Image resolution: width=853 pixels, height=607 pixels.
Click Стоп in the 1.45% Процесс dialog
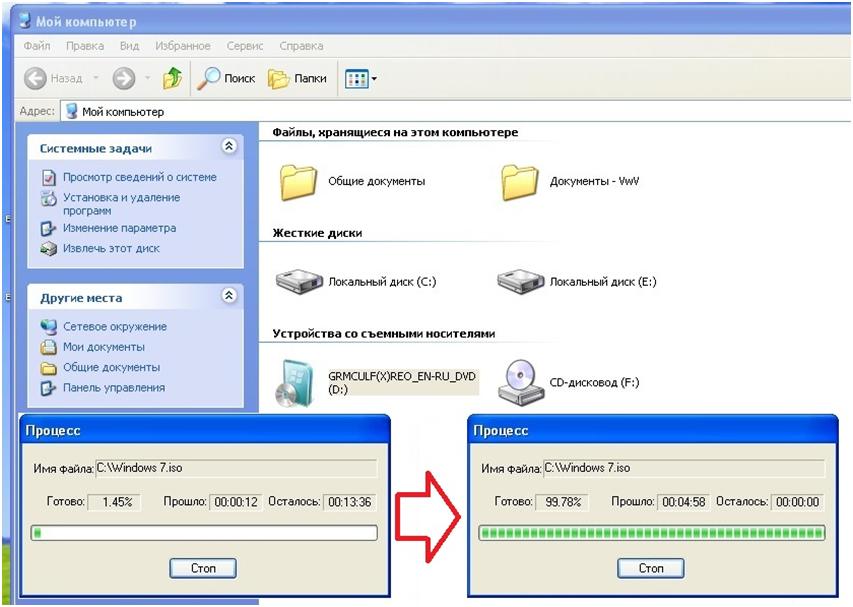point(203,568)
